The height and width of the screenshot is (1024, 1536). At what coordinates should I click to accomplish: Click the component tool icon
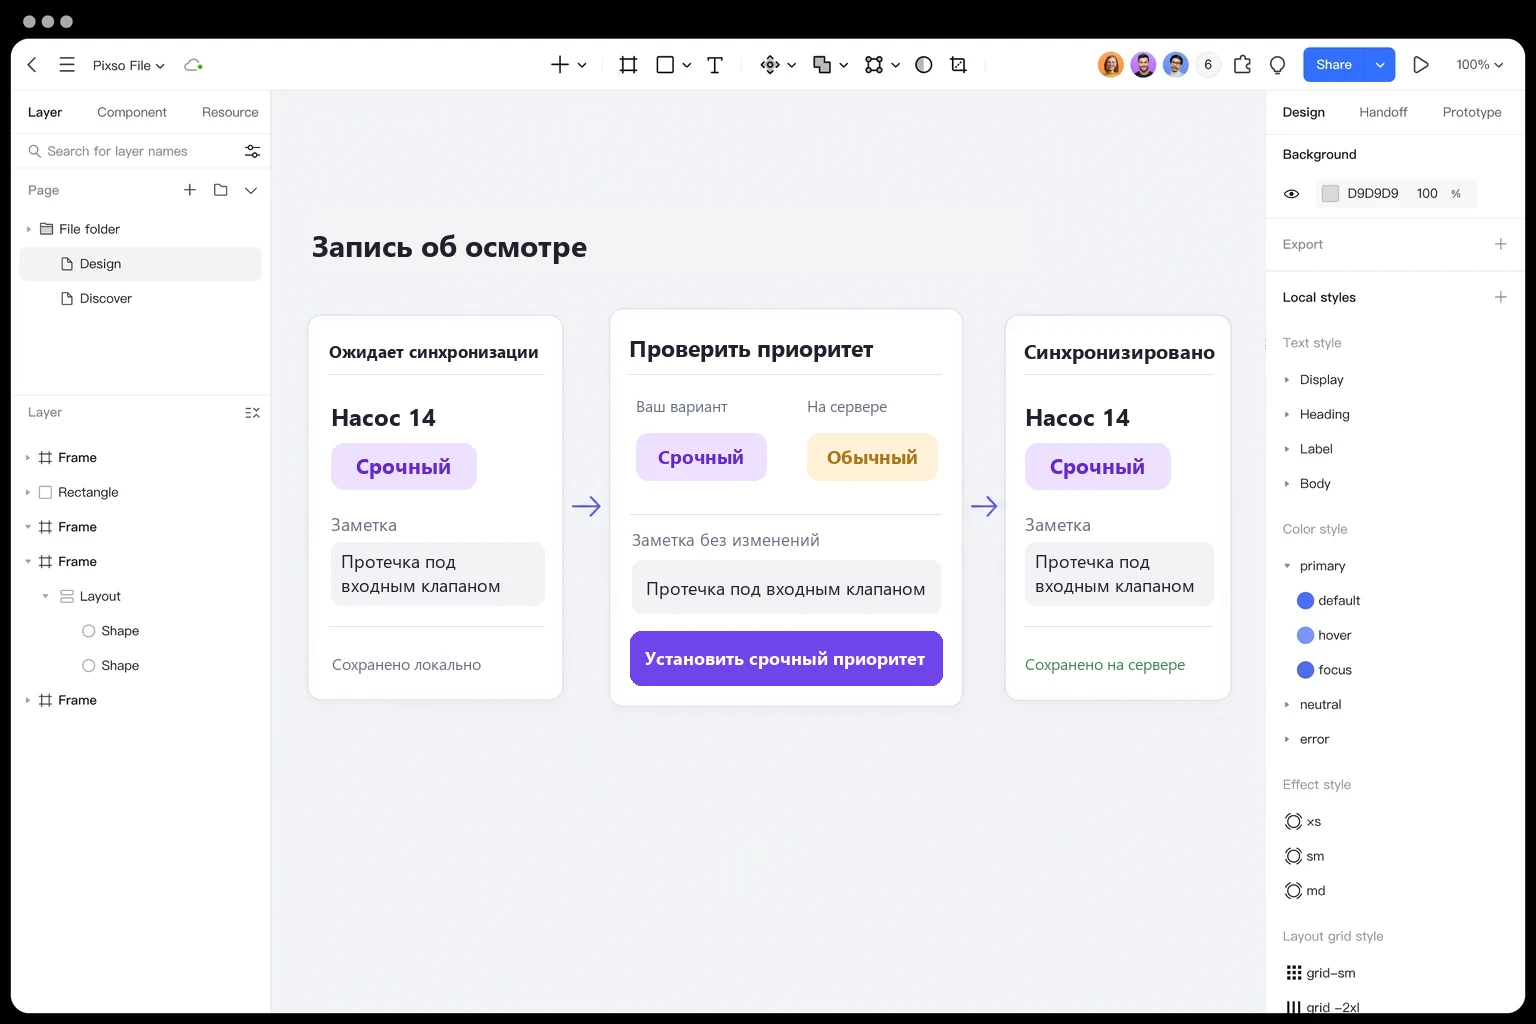770,65
